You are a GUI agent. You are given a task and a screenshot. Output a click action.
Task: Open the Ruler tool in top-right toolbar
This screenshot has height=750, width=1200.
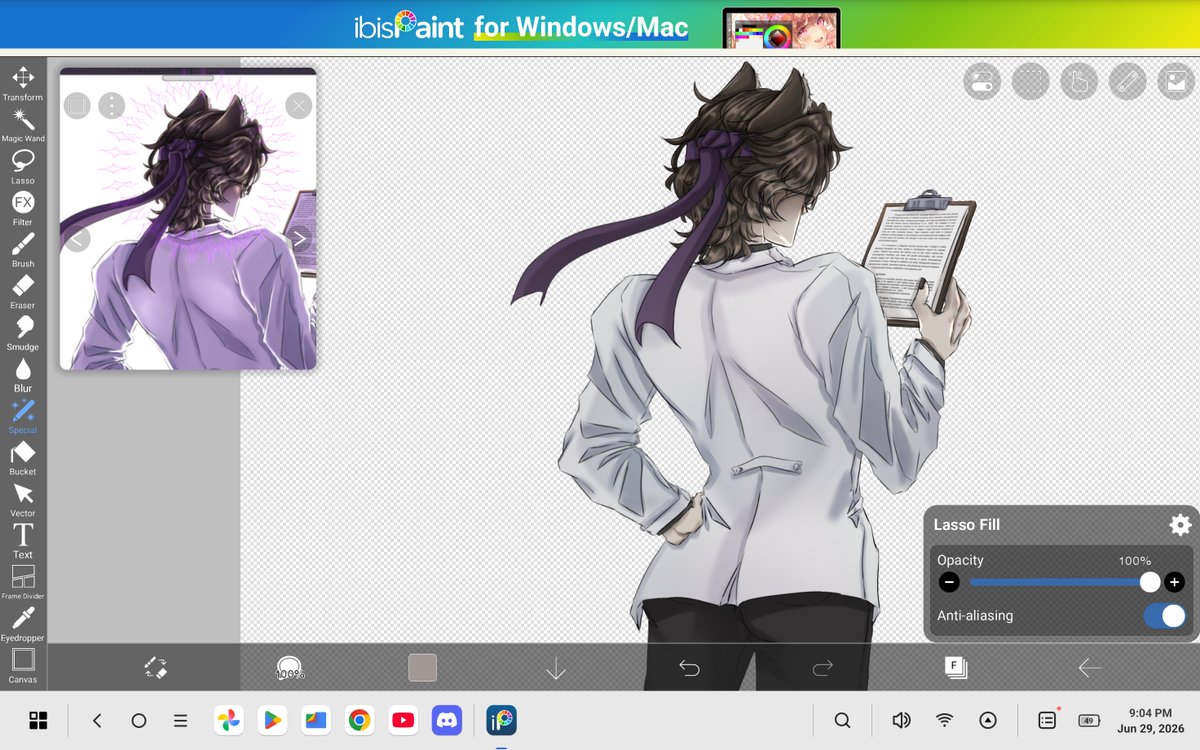1128,82
